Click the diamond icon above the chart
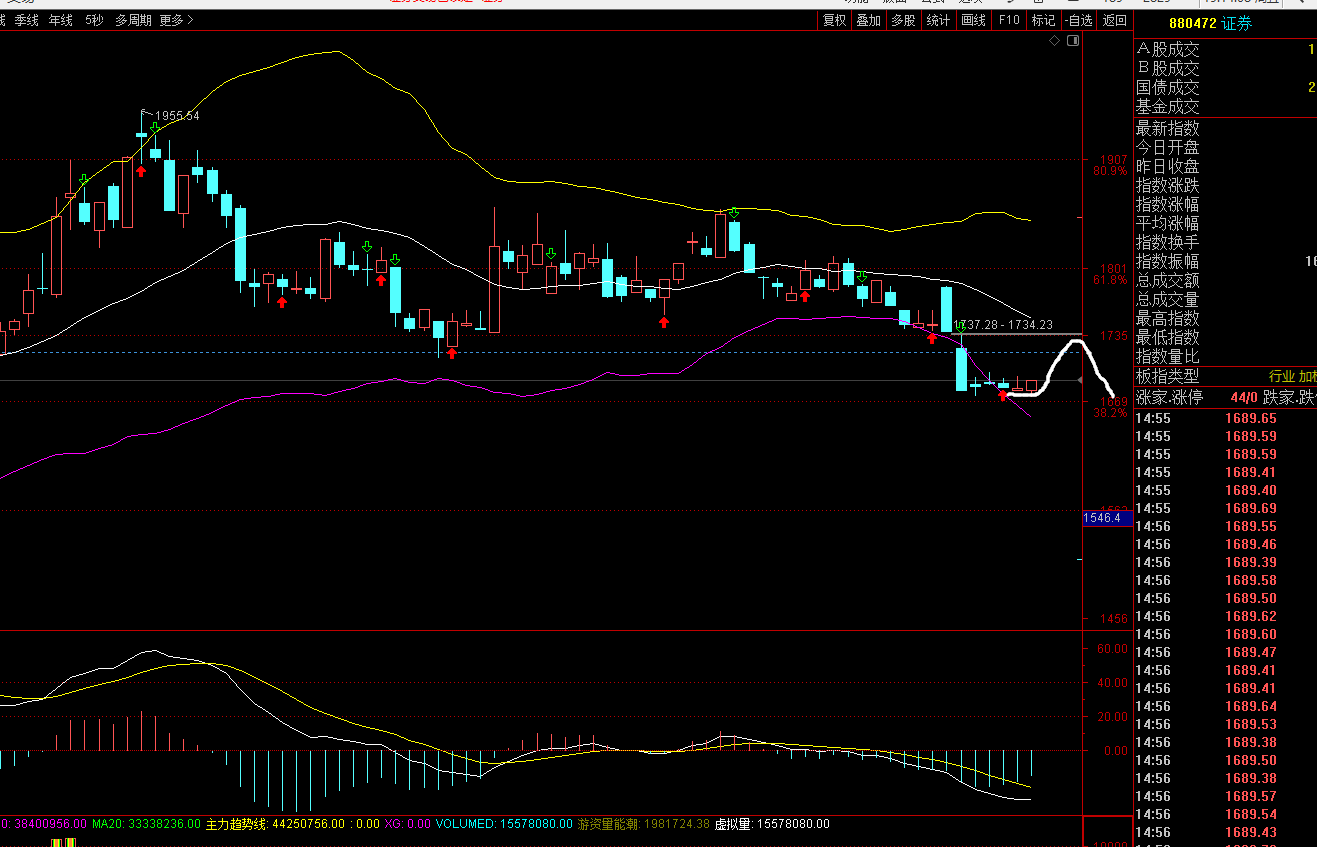The image size is (1317, 847). click(x=1054, y=41)
